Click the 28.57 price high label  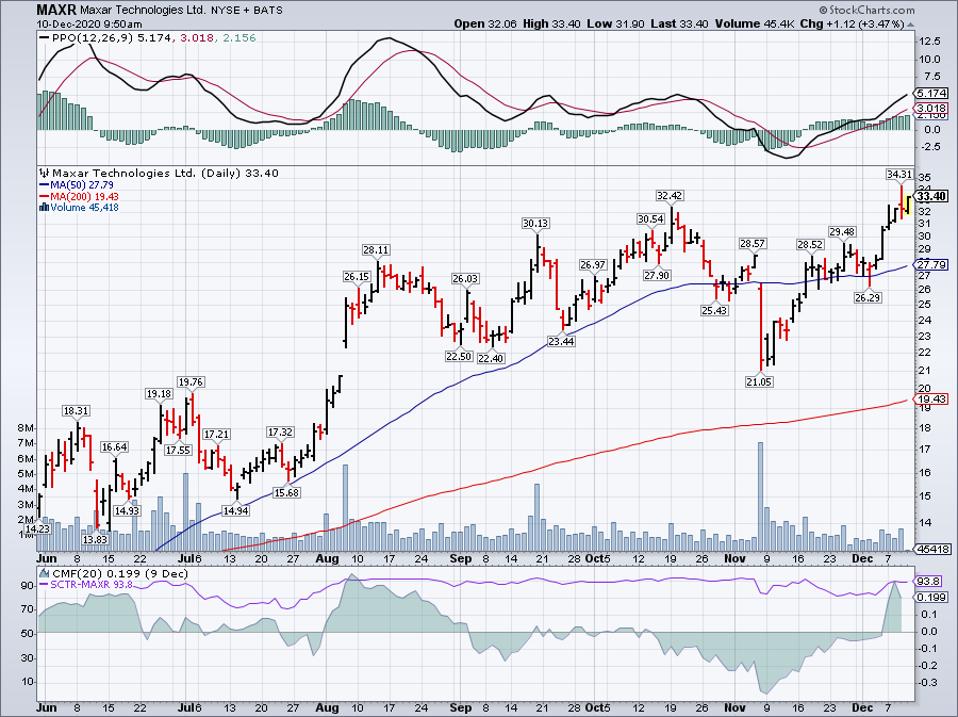coord(752,243)
